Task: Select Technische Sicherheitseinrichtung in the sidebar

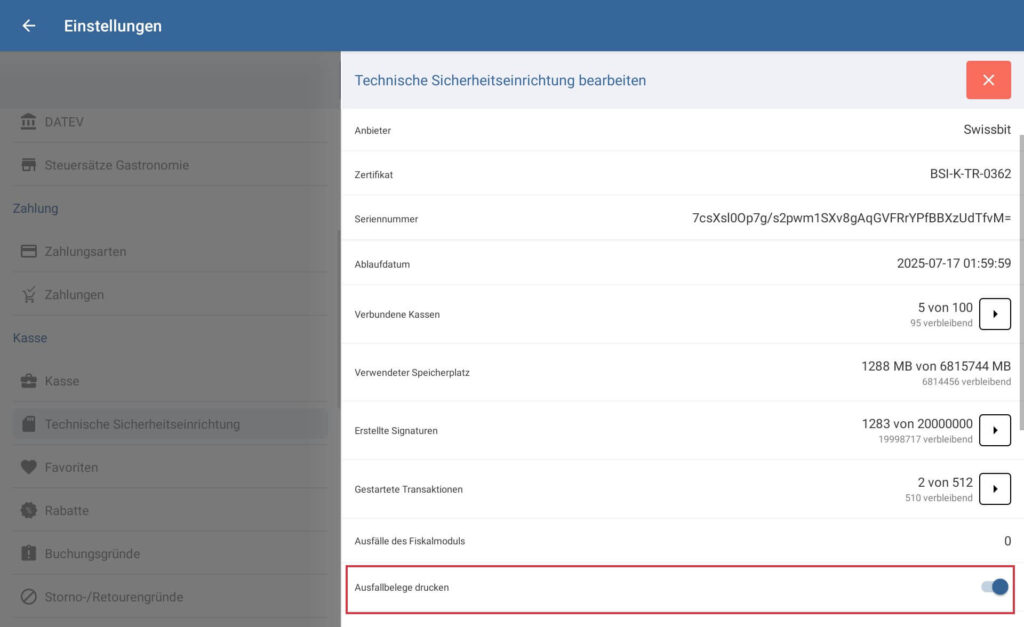Action: pyautogui.click(x=150, y=423)
